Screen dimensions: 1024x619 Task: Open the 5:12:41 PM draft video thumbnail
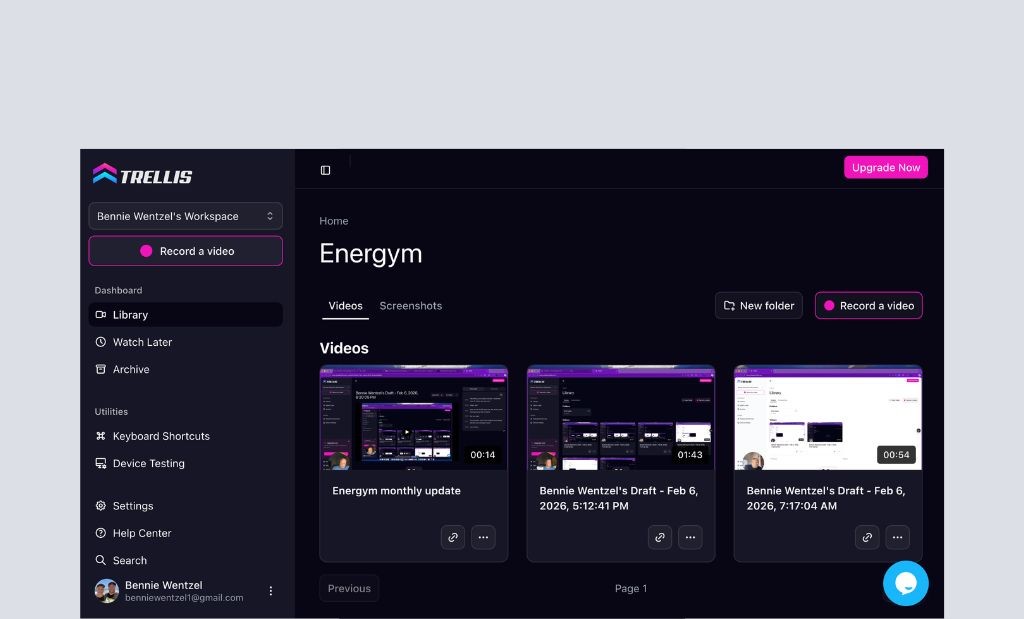click(620, 417)
